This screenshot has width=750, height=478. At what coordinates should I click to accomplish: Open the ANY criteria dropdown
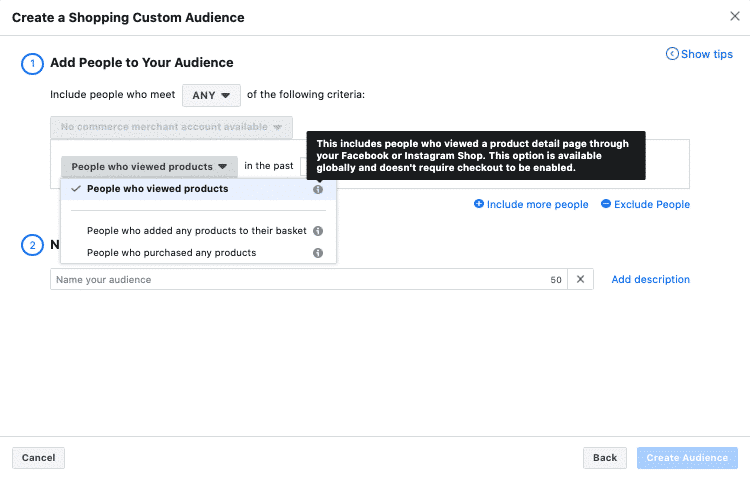(x=211, y=95)
